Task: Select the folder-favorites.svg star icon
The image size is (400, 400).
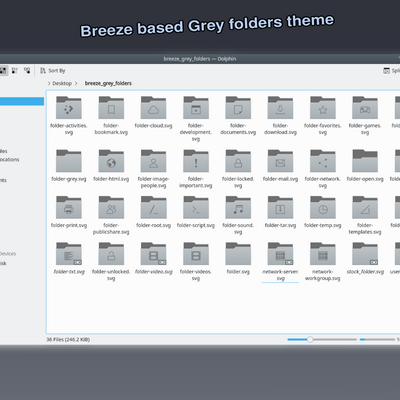Action: click(323, 108)
